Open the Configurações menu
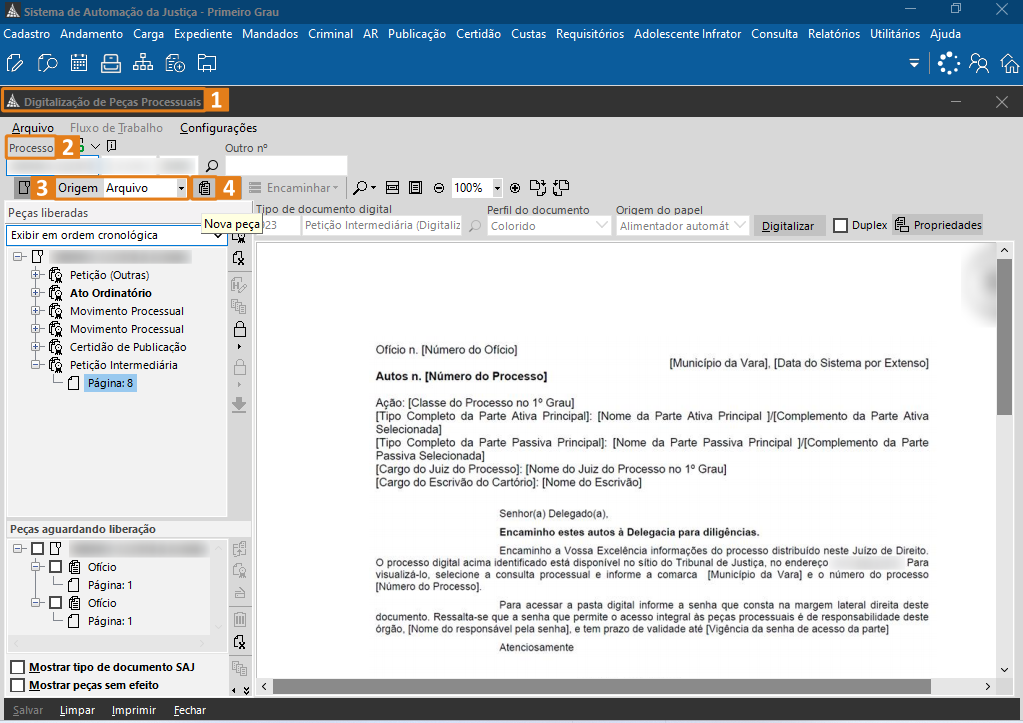The height and width of the screenshot is (723, 1023). tap(219, 128)
